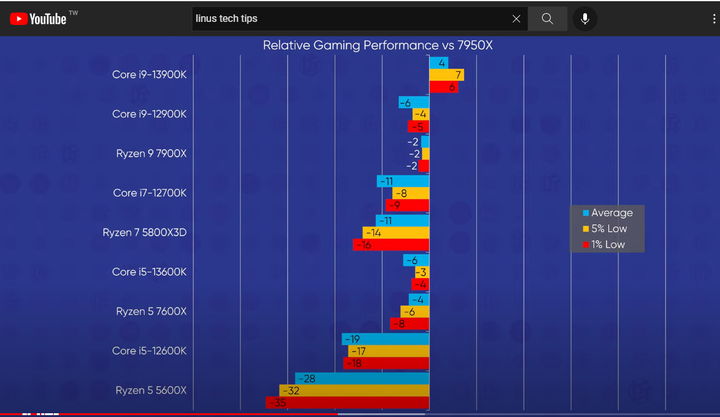The width and height of the screenshot is (720, 417).
Task: Click the -32 yellow bar for Ryzen 5 5600X
Action: coord(354,391)
